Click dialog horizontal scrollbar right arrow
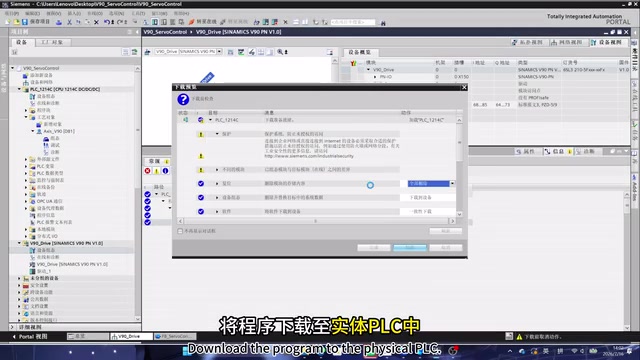 452,221
